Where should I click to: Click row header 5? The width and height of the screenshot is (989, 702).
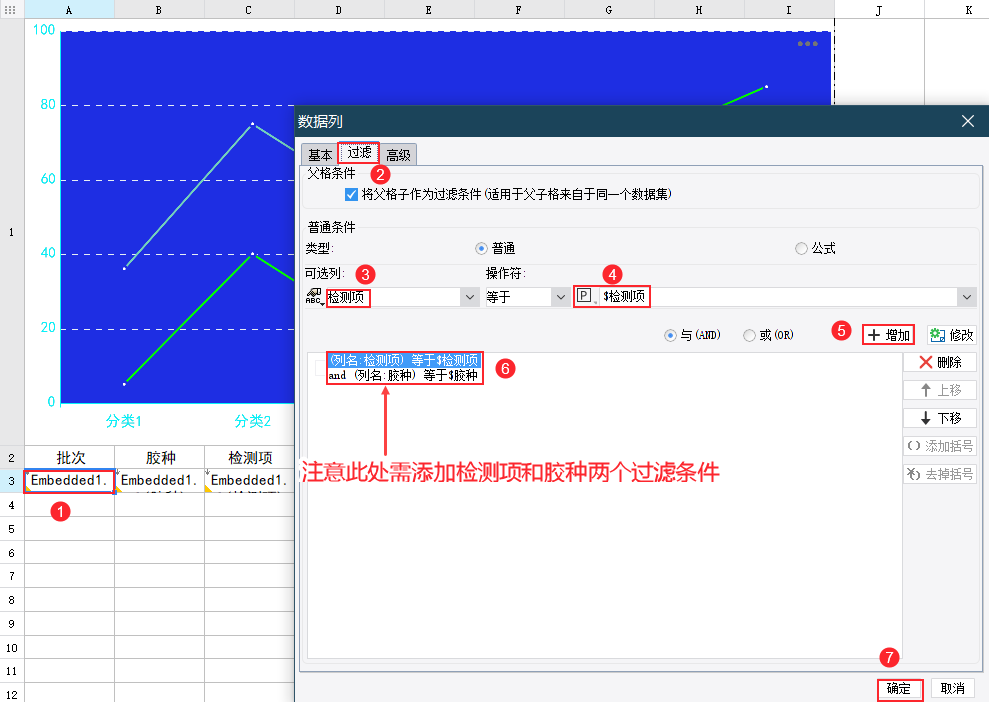pyautogui.click(x=12, y=529)
